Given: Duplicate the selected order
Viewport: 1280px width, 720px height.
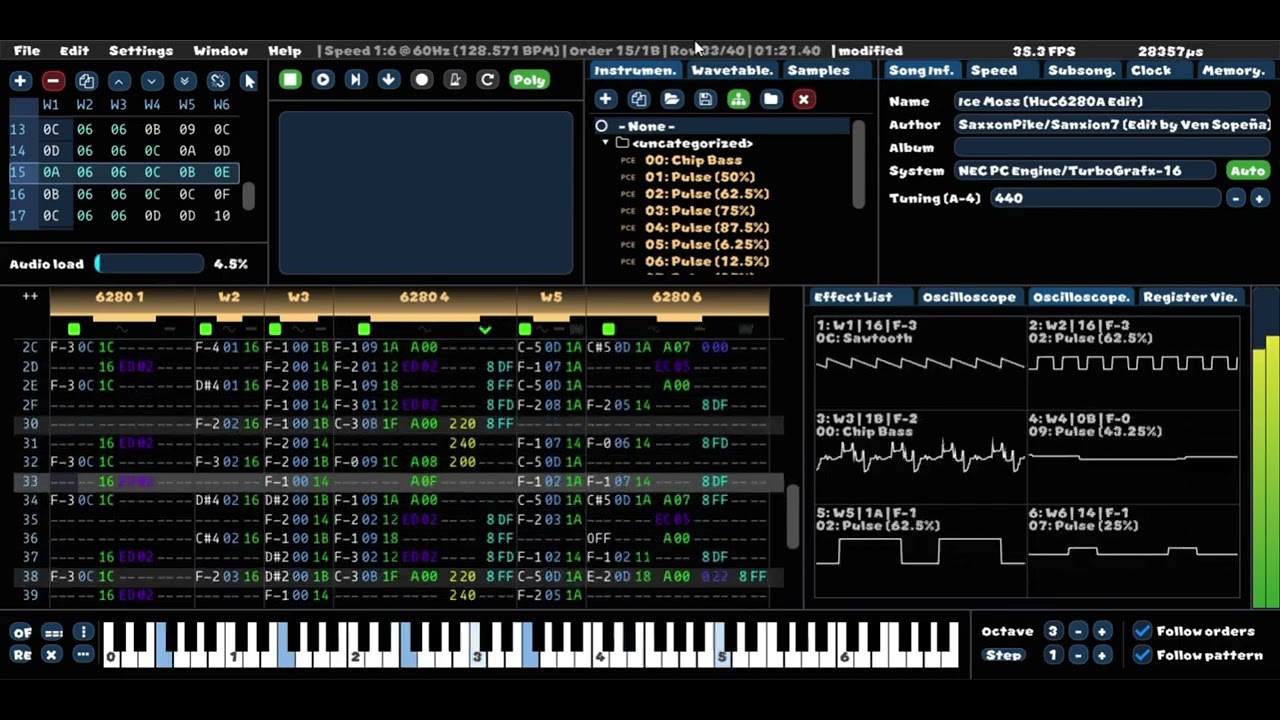Looking at the screenshot, I should click(x=86, y=81).
